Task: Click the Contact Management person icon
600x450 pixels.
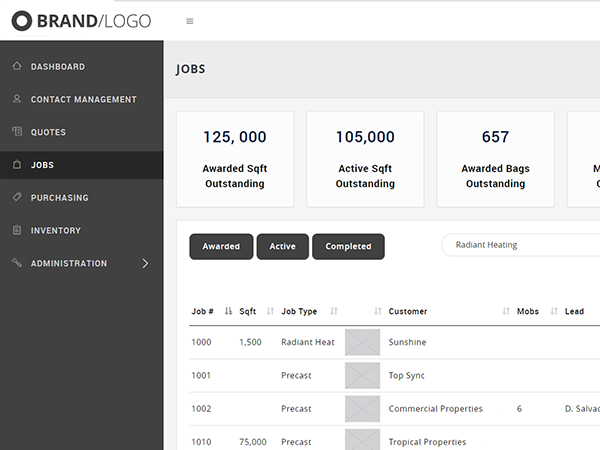Action: (17, 99)
